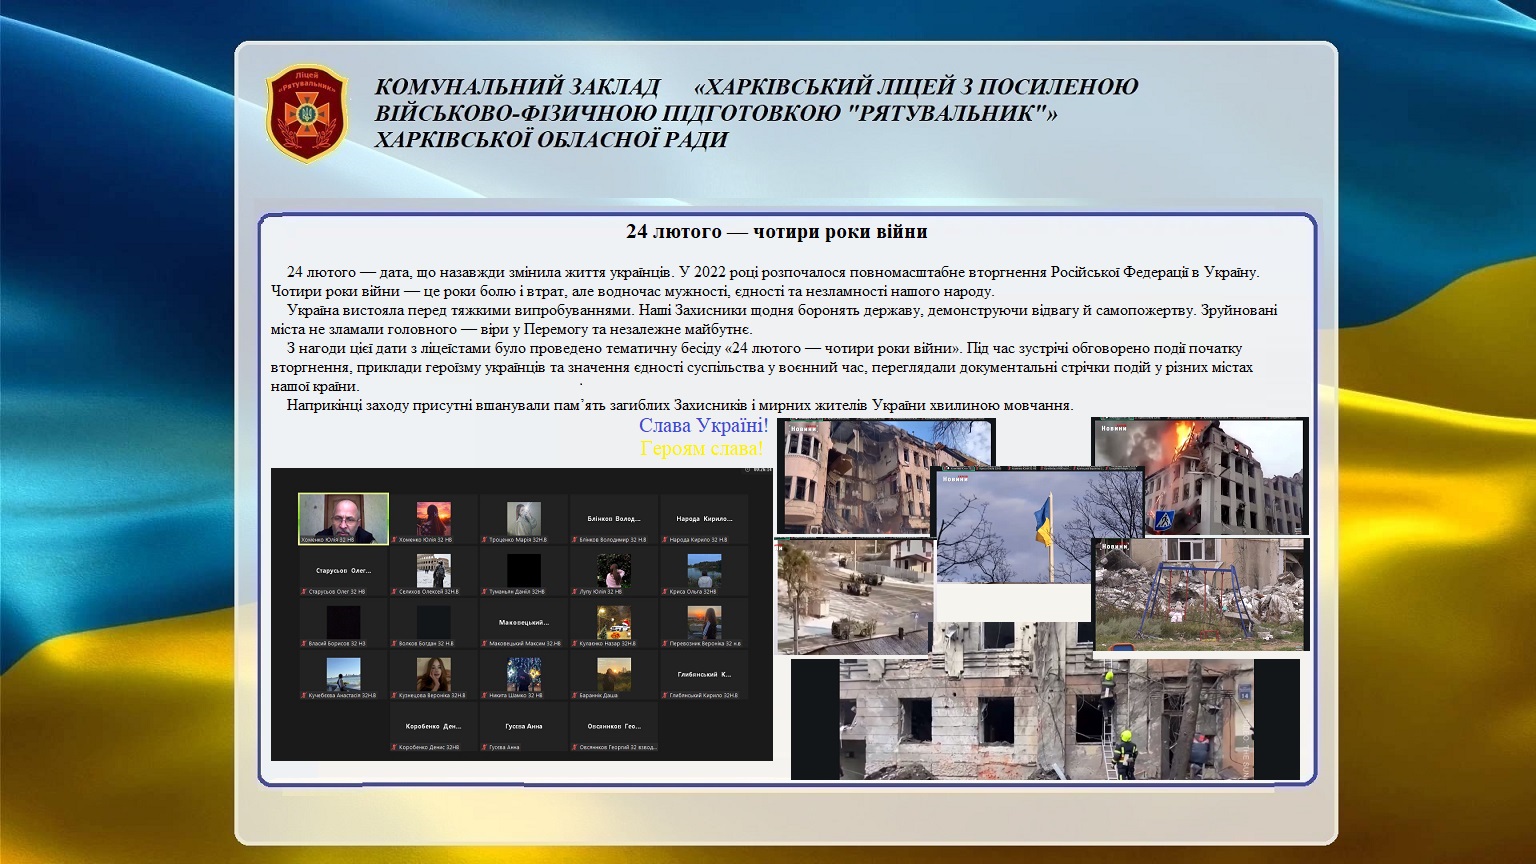
Task: Open the military vehicles on snowy street photo
Action: (x=854, y=596)
